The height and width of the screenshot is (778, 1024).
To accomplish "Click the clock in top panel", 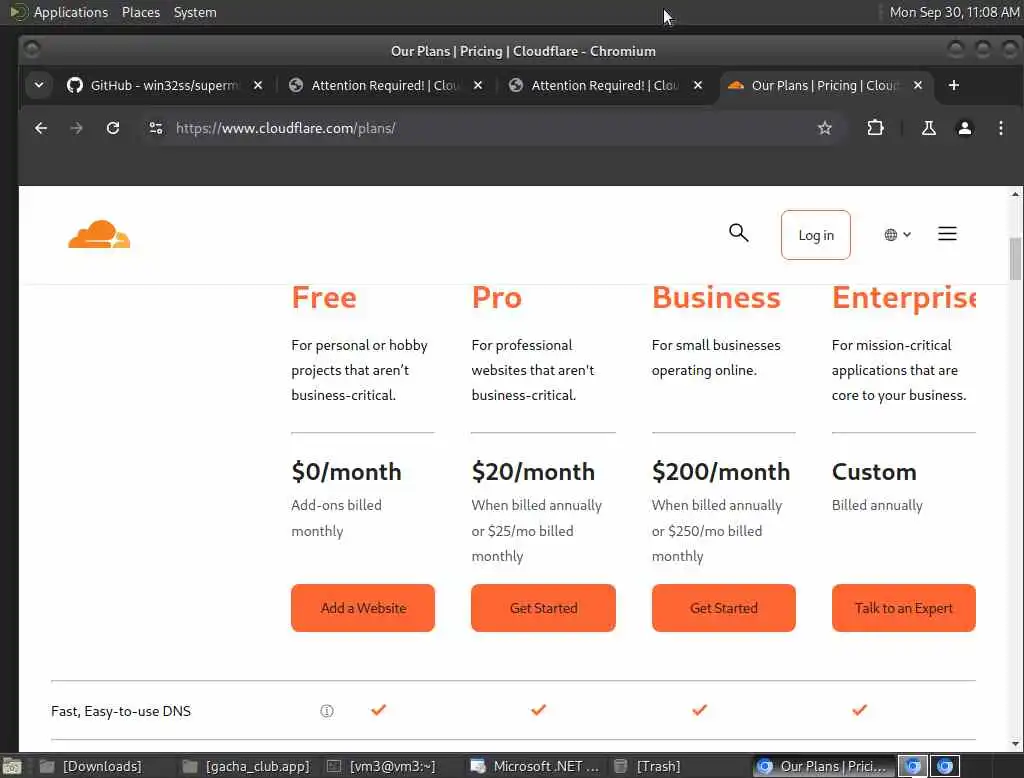I will (x=954, y=12).
